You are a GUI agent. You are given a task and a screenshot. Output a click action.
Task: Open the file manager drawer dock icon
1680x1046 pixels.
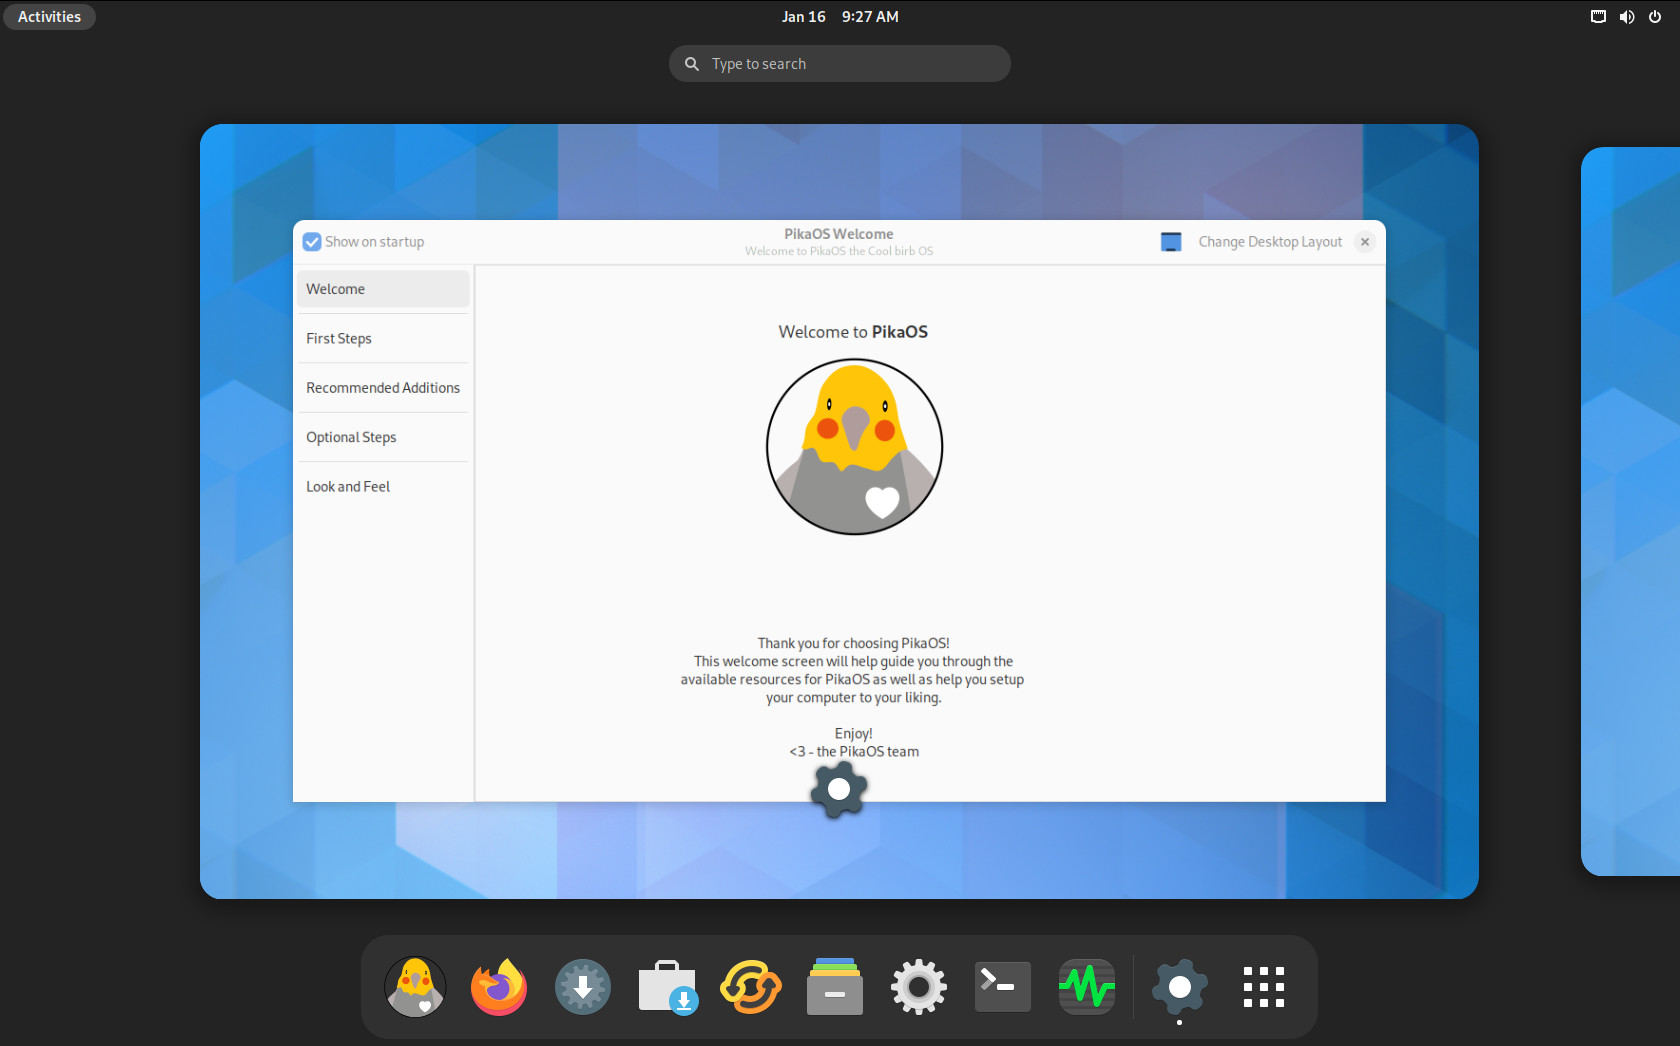point(835,987)
